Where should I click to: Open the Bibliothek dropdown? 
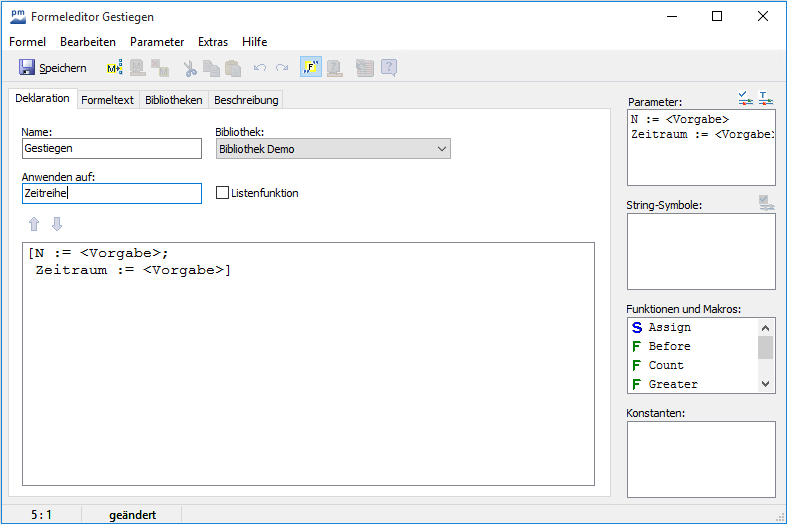tap(333, 149)
